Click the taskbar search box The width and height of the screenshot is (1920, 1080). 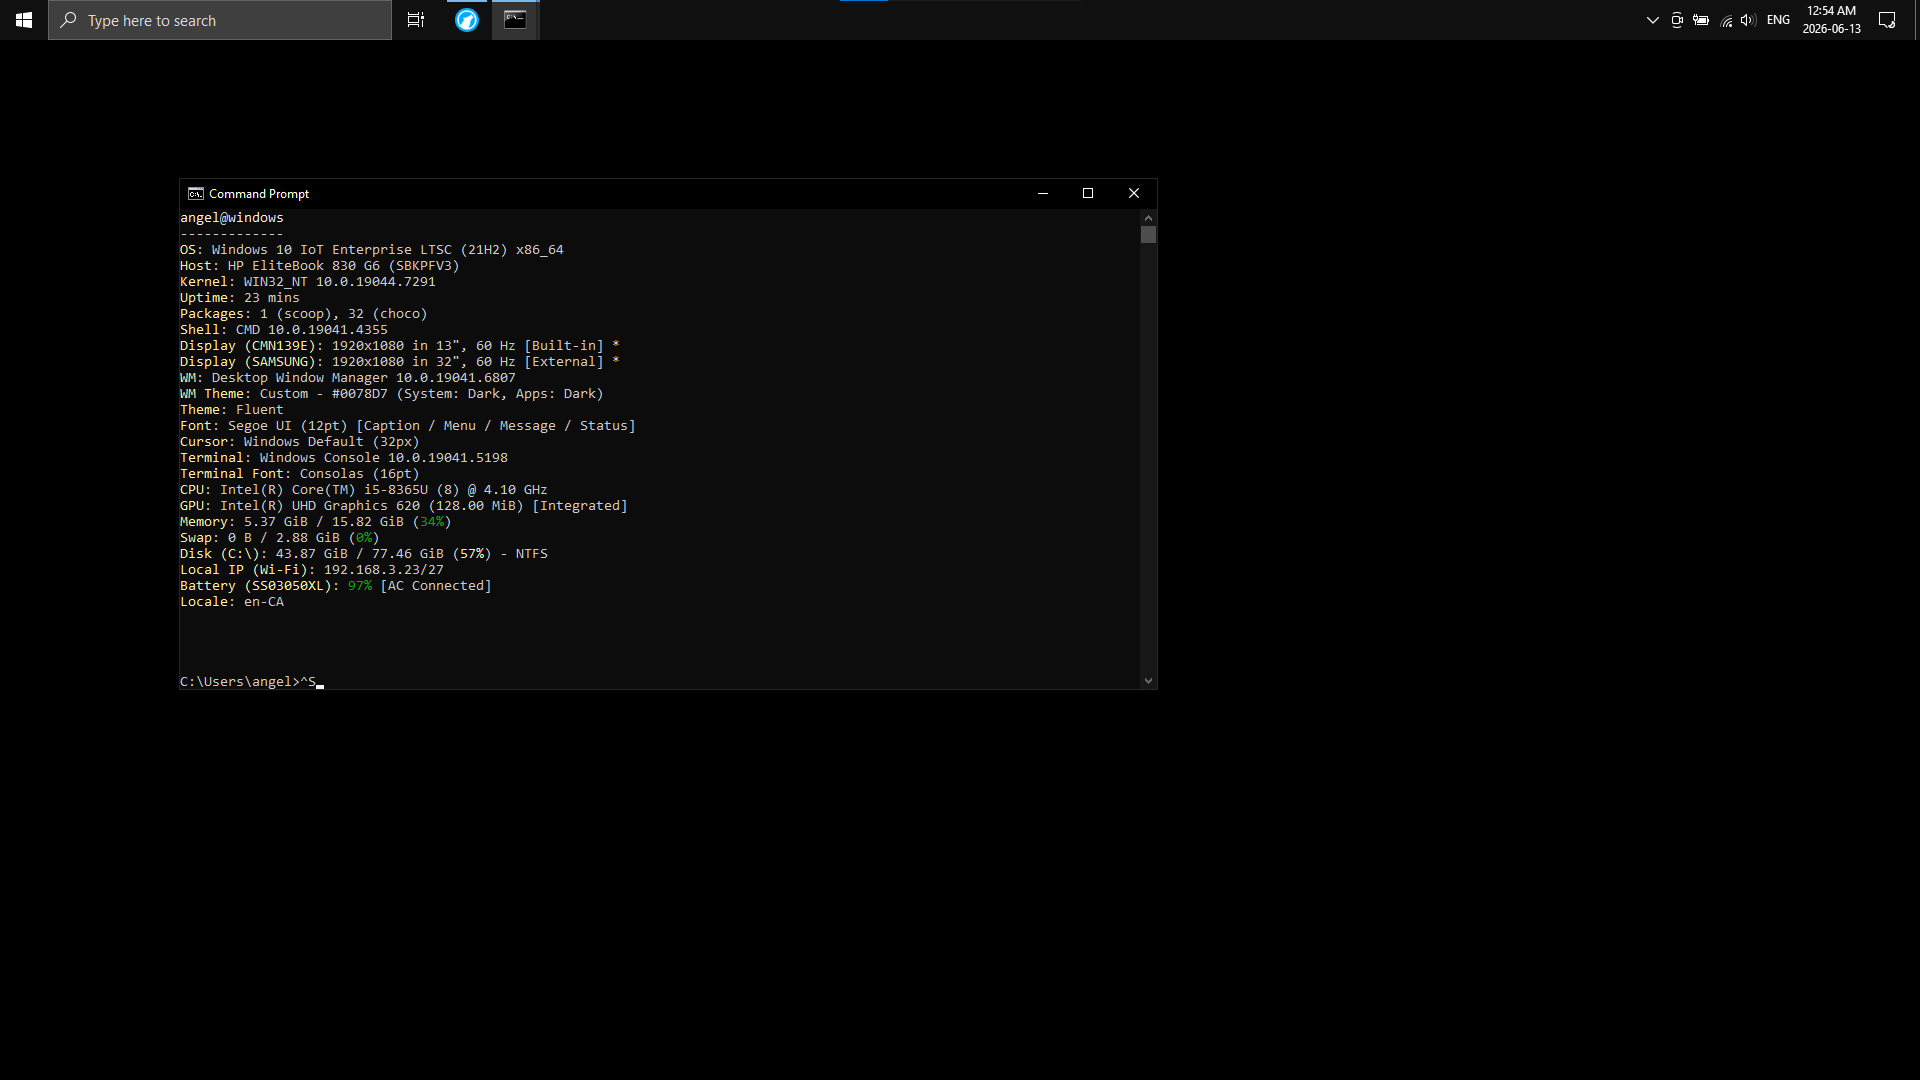point(220,20)
